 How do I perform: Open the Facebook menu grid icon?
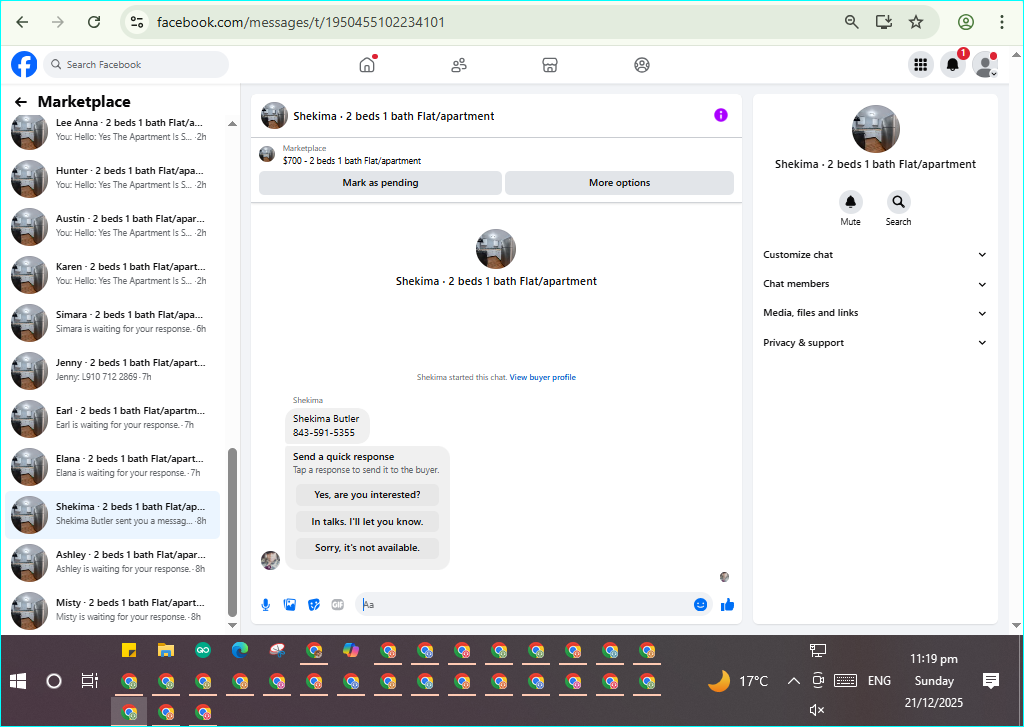click(921, 65)
